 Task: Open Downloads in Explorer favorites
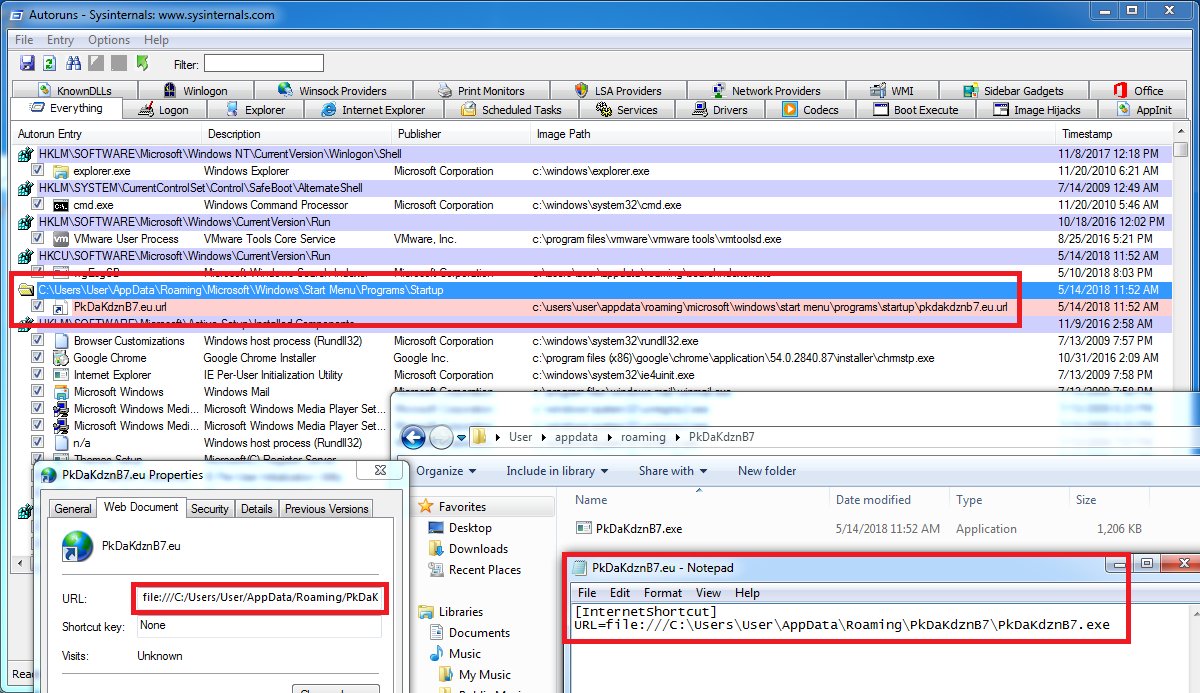[x=478, y=548]
